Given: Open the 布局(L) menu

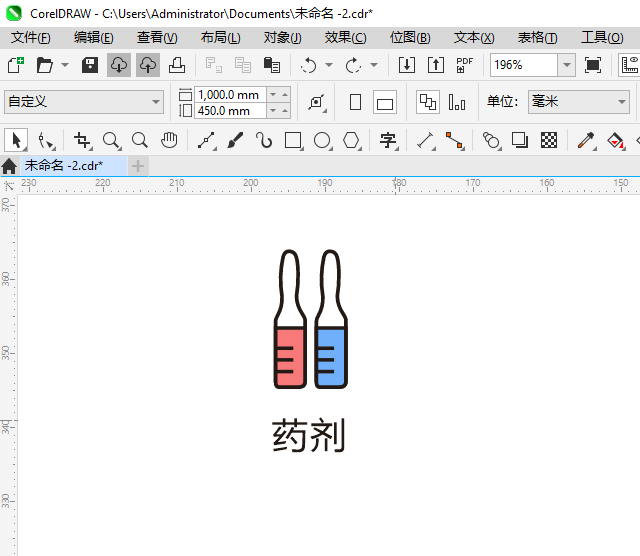Looking at the screenshot, I should coord(220,38).
